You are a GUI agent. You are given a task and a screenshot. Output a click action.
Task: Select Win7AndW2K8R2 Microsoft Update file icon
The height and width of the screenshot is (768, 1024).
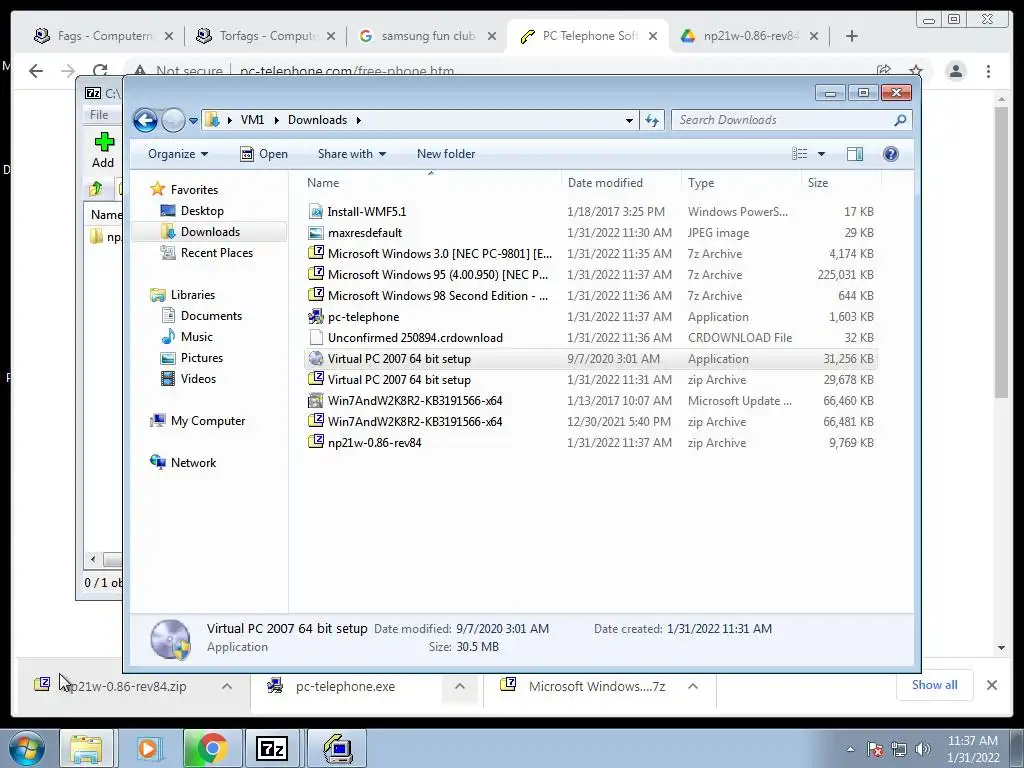316,400
